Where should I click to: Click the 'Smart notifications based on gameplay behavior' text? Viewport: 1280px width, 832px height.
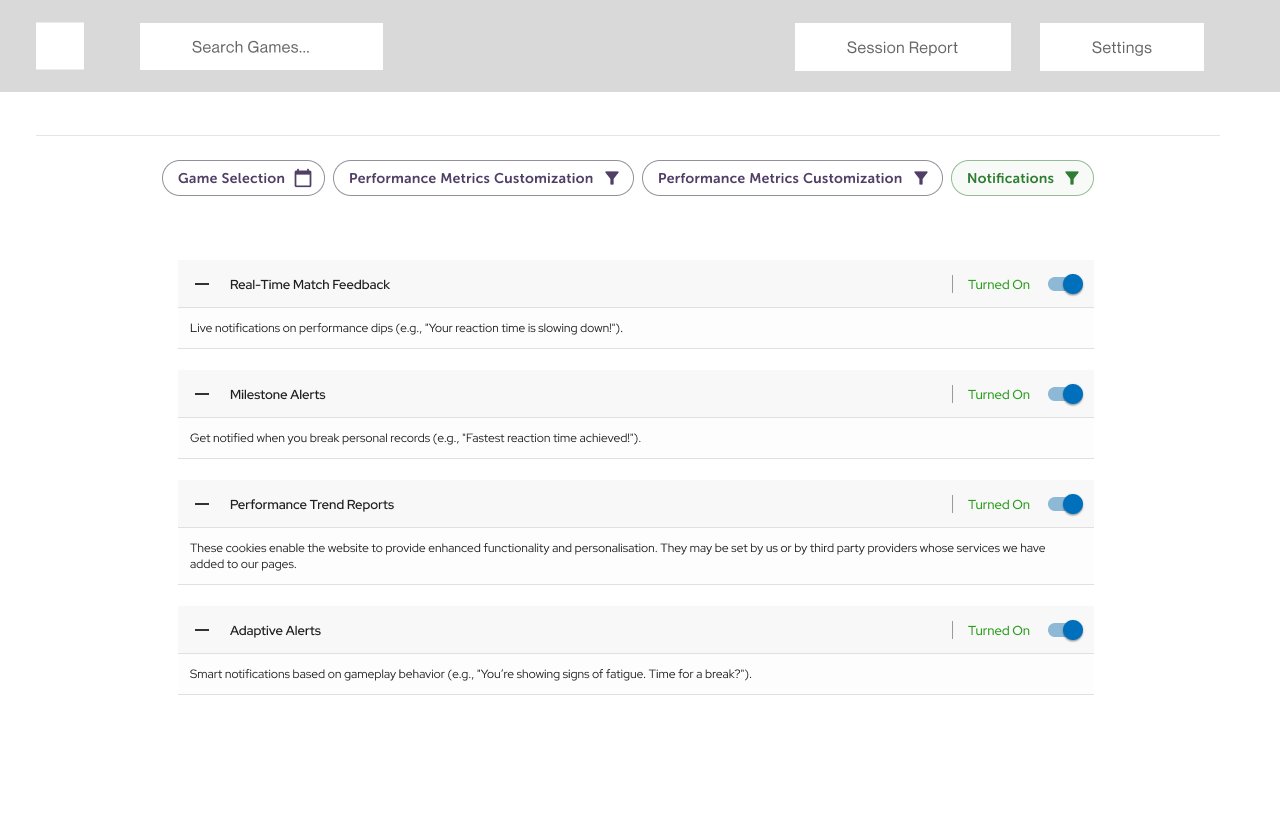point(470,674)
